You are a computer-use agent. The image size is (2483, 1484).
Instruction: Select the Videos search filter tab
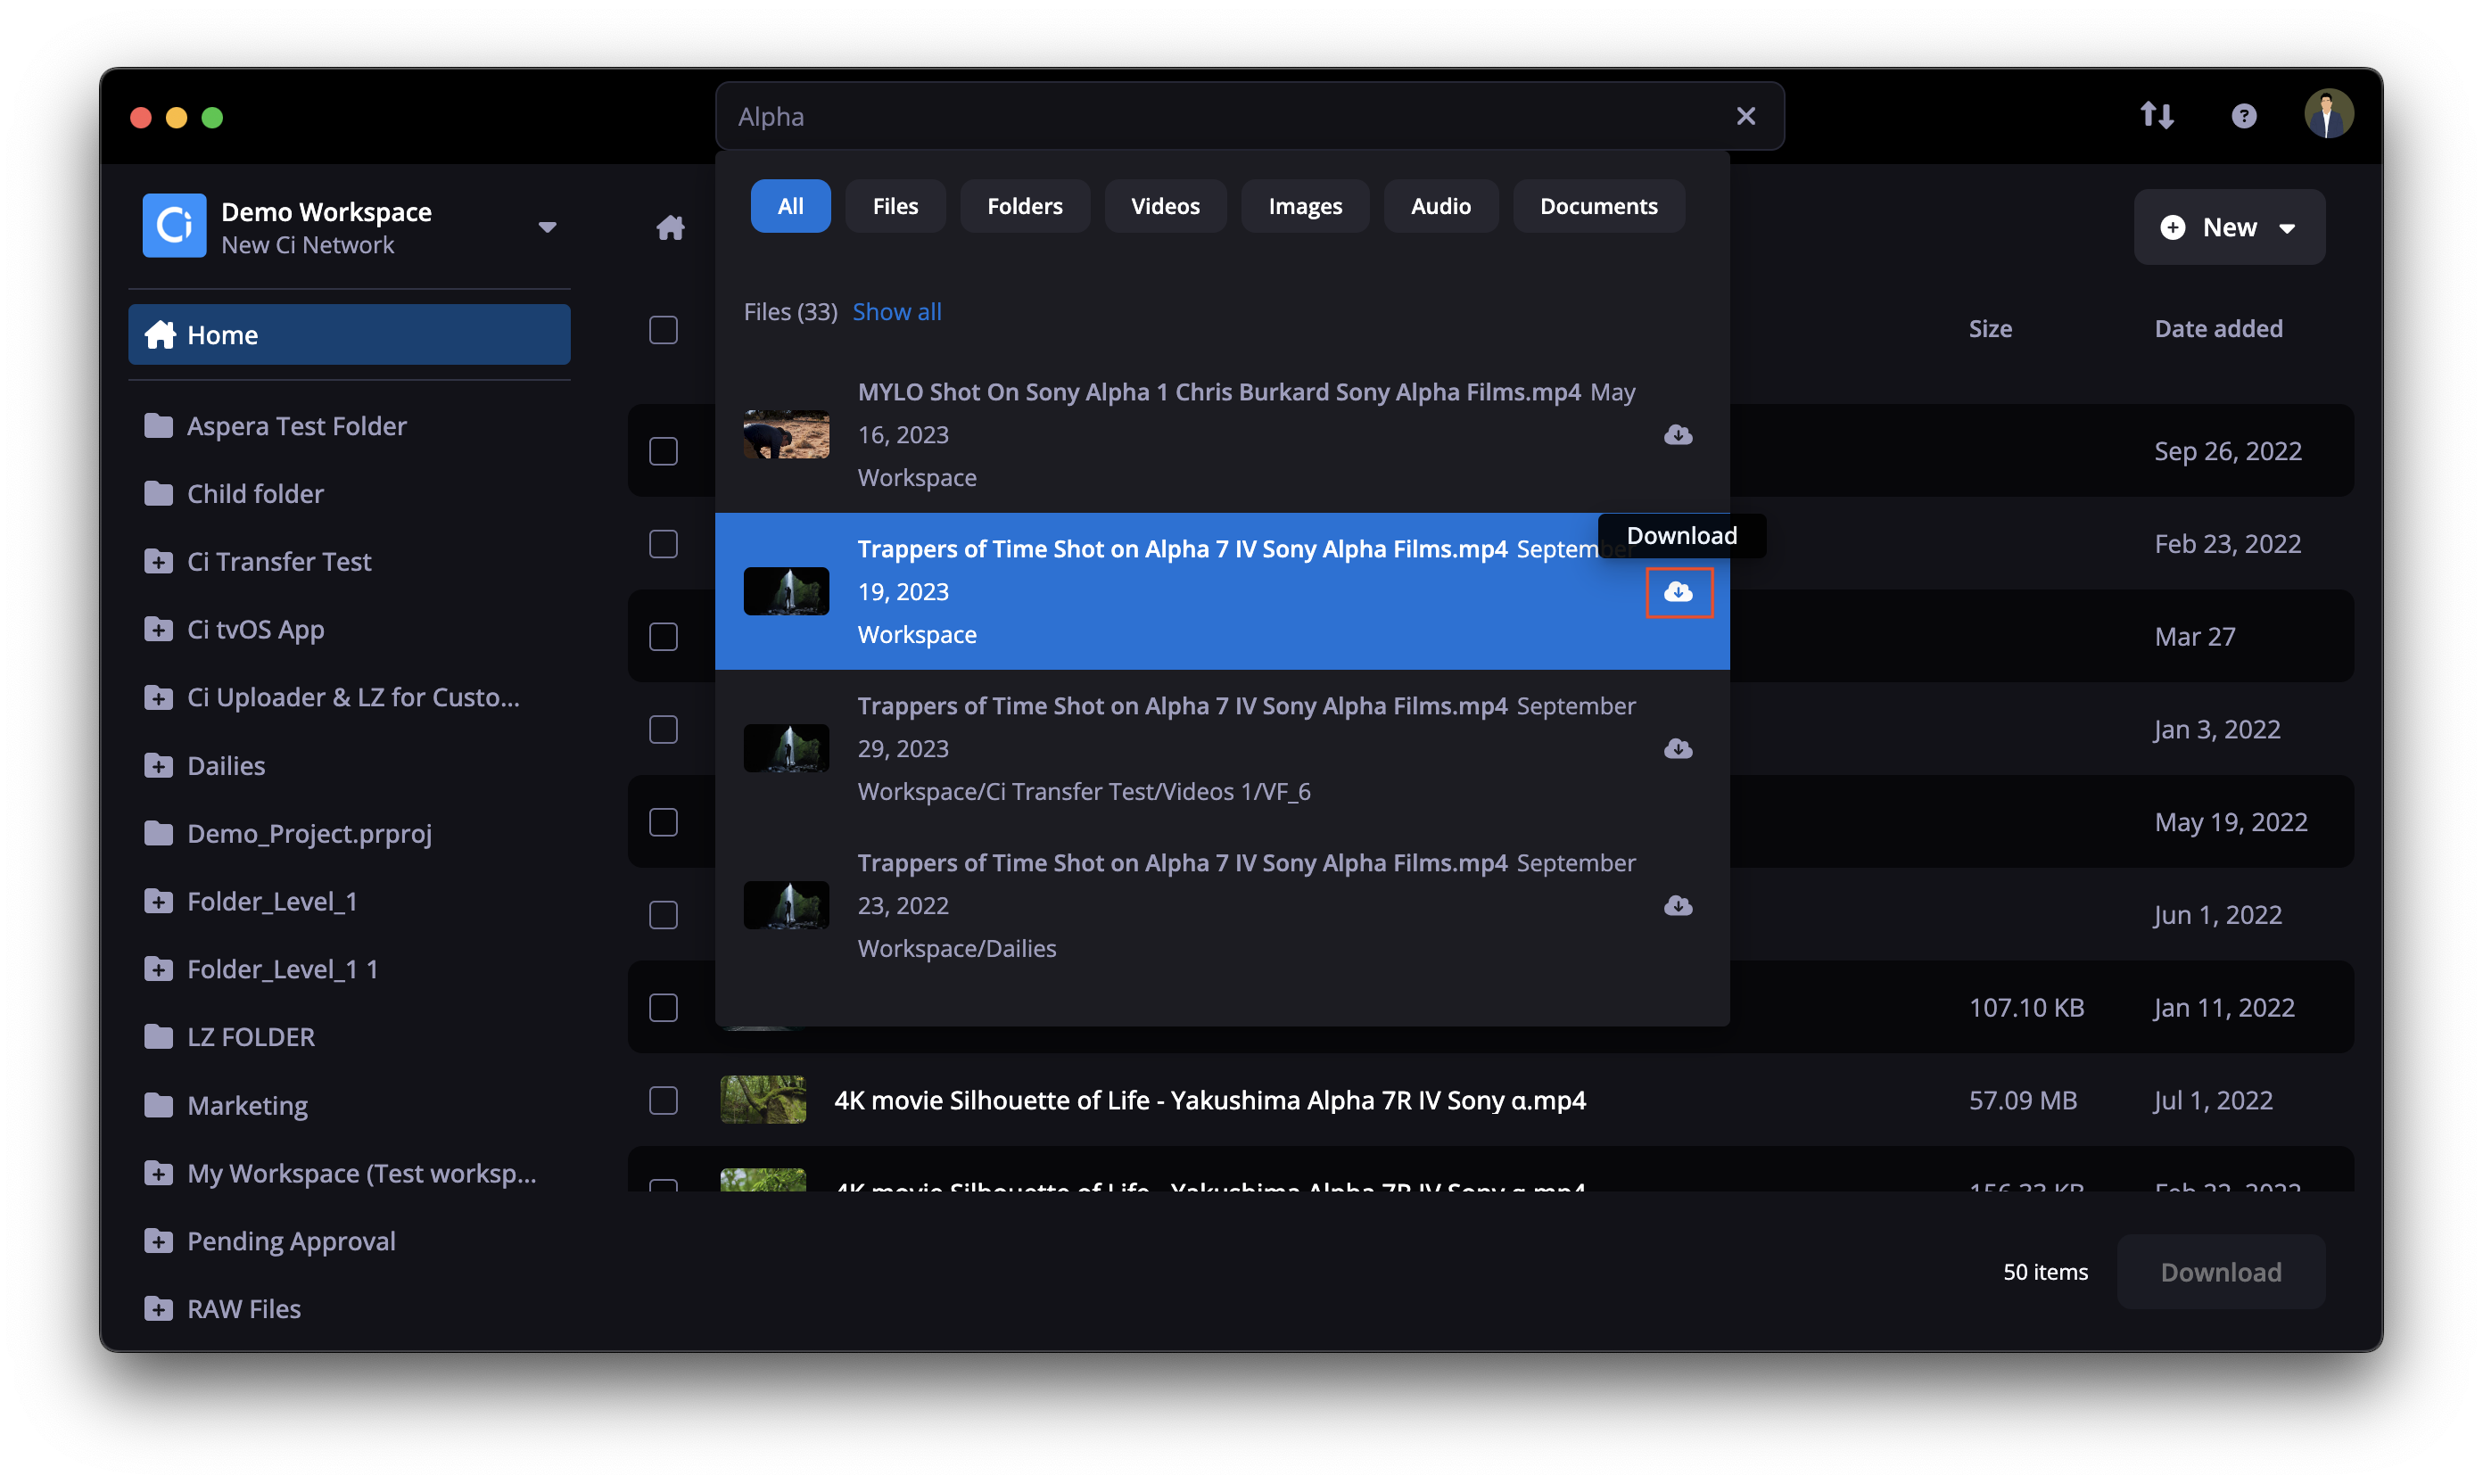(x=1165, y=206)
